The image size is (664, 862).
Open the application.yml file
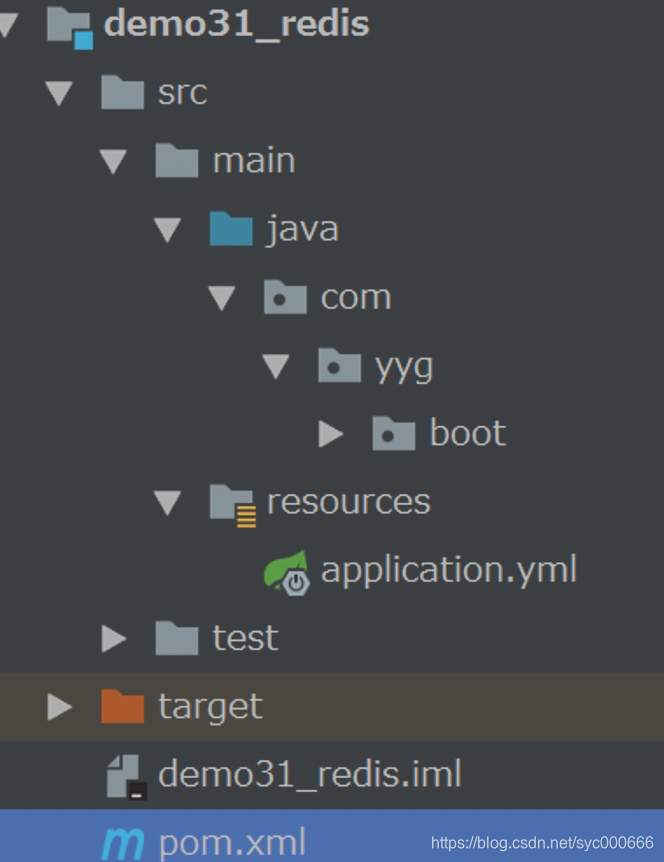pos(448,569)
